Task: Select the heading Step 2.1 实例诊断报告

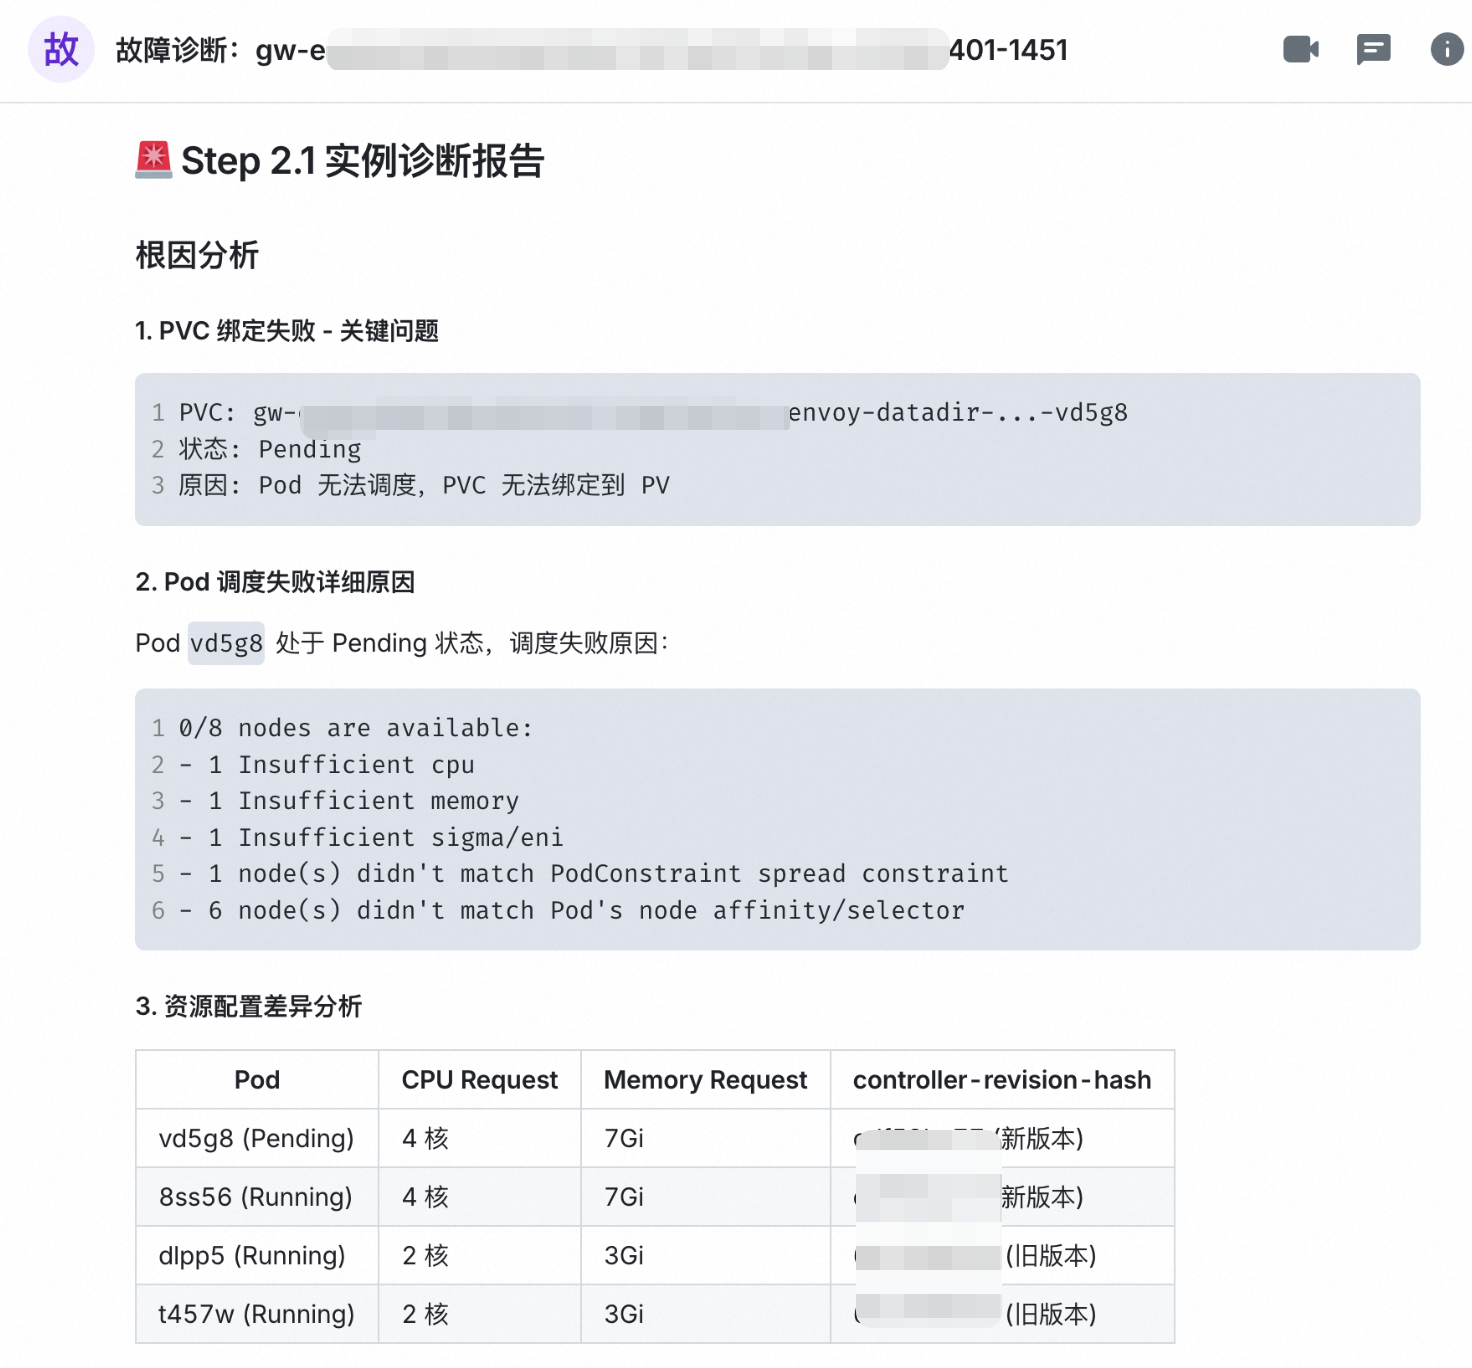Action: [x=362, y=161]
